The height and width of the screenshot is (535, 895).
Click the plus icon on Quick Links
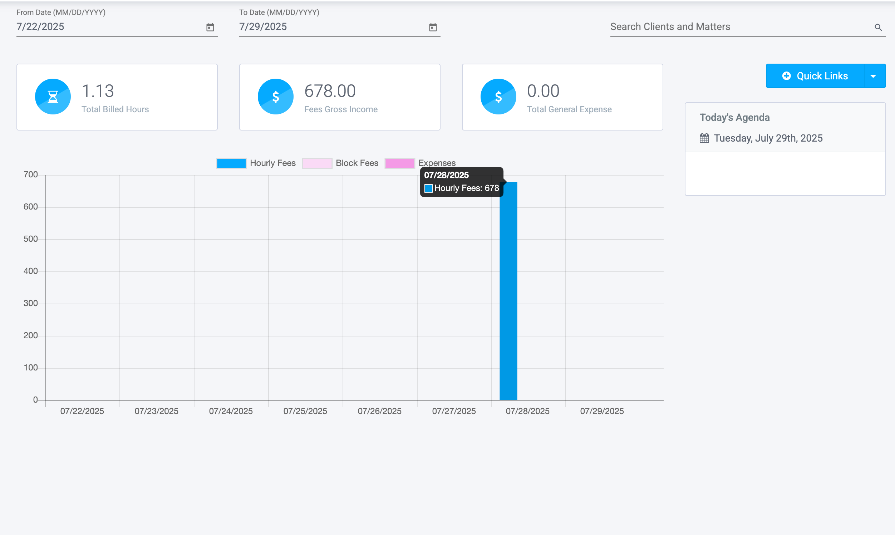pos(786,76)
